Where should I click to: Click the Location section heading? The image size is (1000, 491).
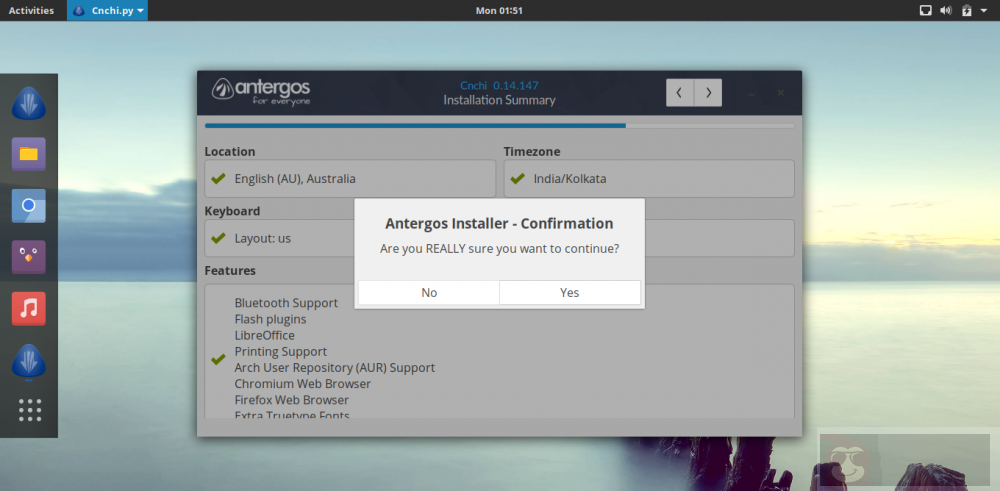[x=230, y=152]
